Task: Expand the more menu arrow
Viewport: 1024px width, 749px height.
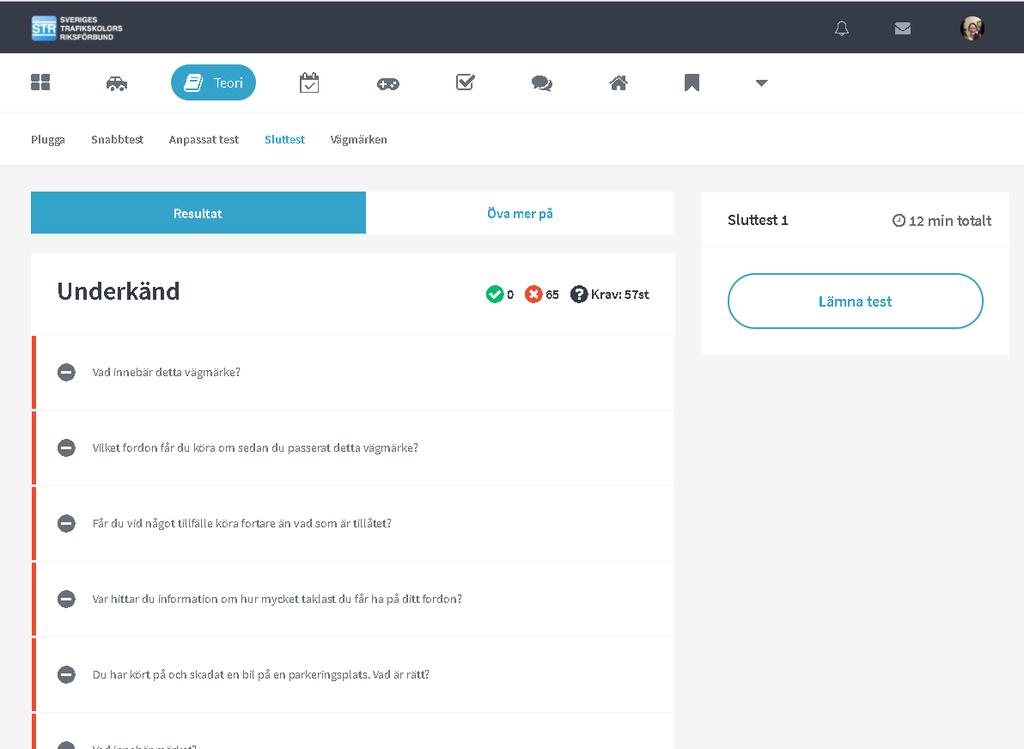Action: click(x=761, y=83)
